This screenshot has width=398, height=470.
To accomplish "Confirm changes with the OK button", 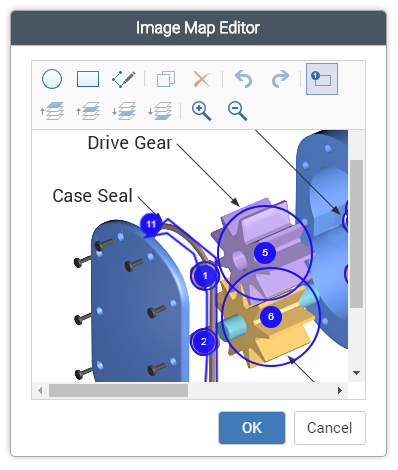I will (x=252, y=428).
